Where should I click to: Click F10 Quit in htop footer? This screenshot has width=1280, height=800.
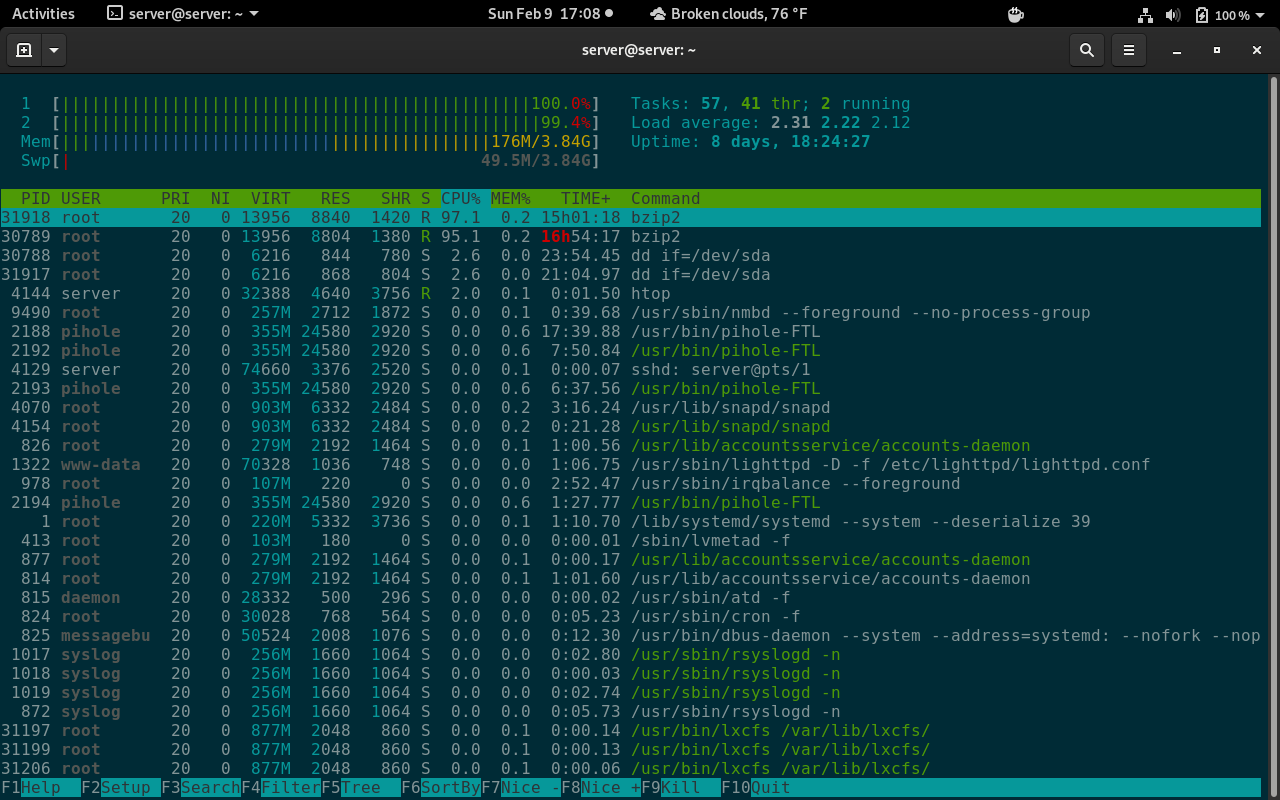click(756, 787)
